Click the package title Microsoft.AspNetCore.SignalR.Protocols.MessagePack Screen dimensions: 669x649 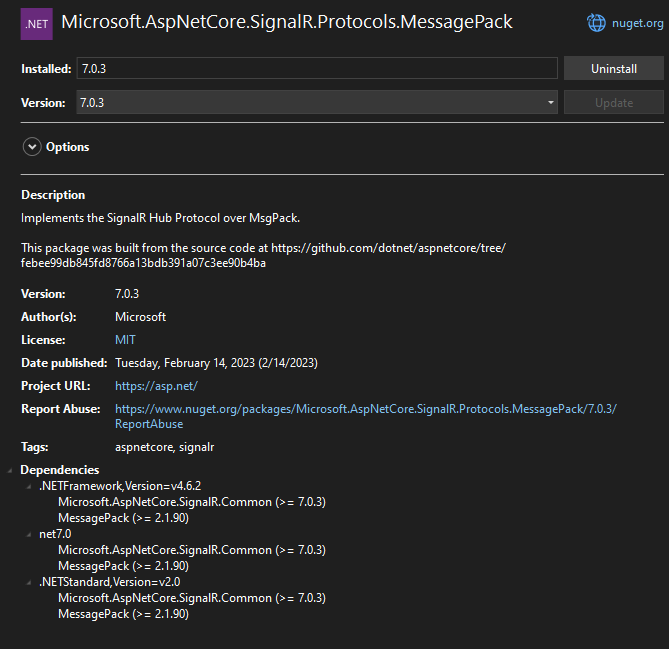click(287, 22)
